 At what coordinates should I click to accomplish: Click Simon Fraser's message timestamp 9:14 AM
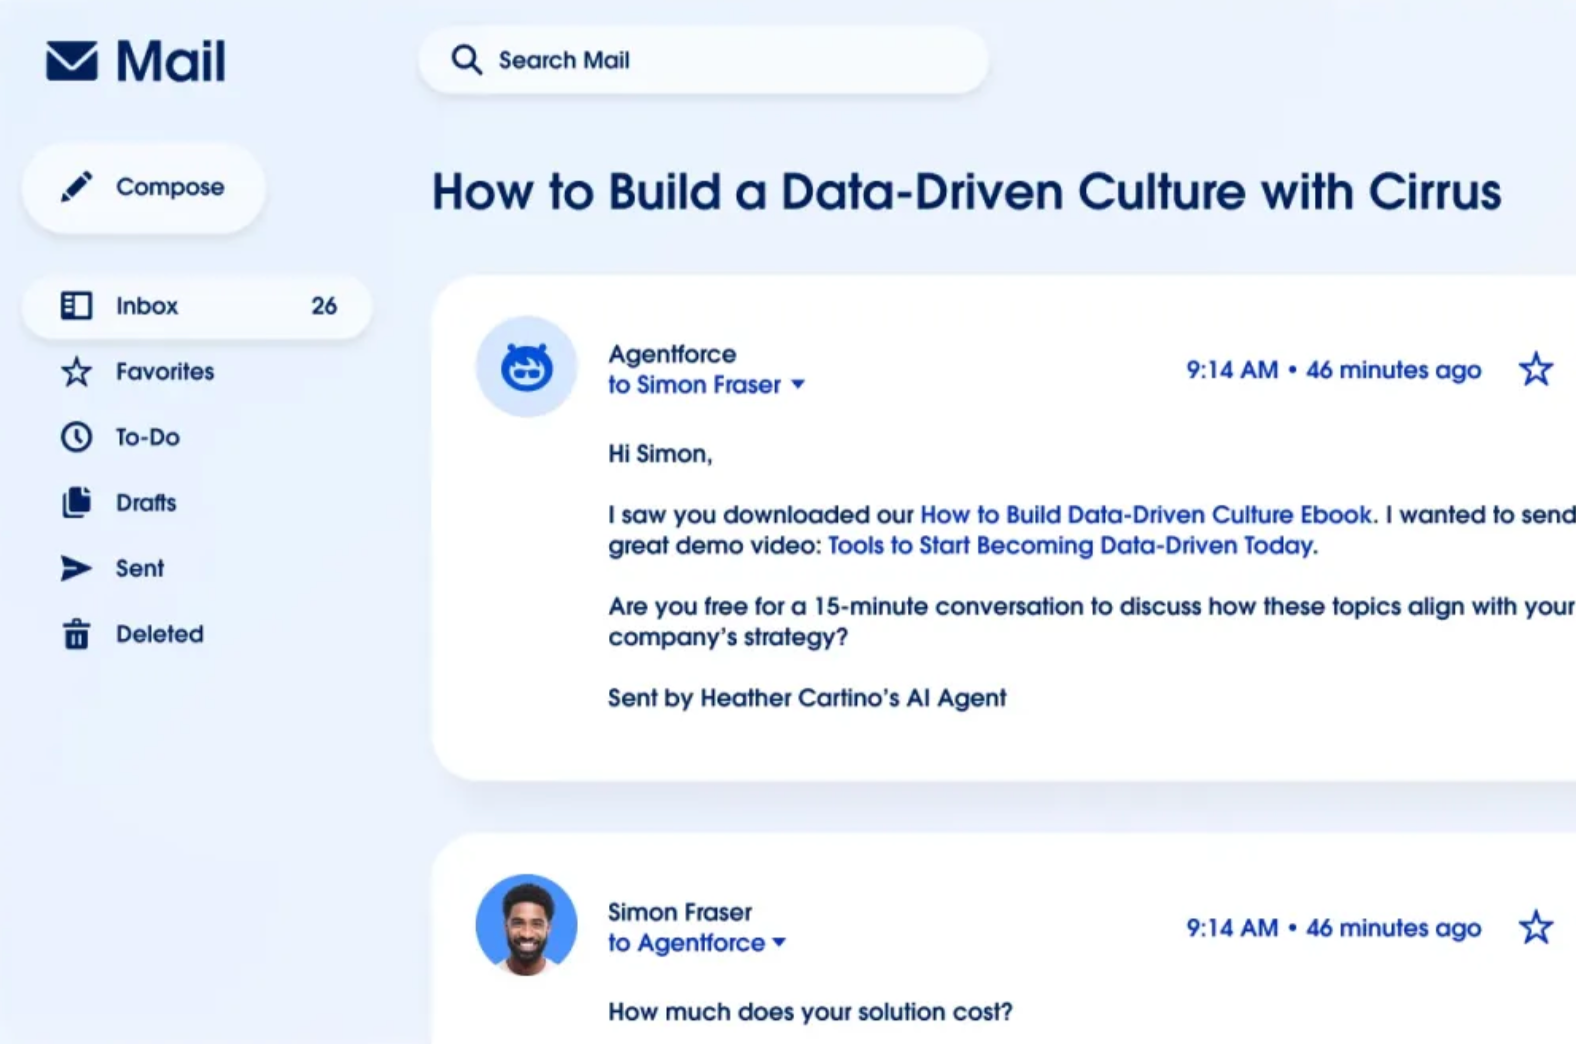[x=1232, y=928]
